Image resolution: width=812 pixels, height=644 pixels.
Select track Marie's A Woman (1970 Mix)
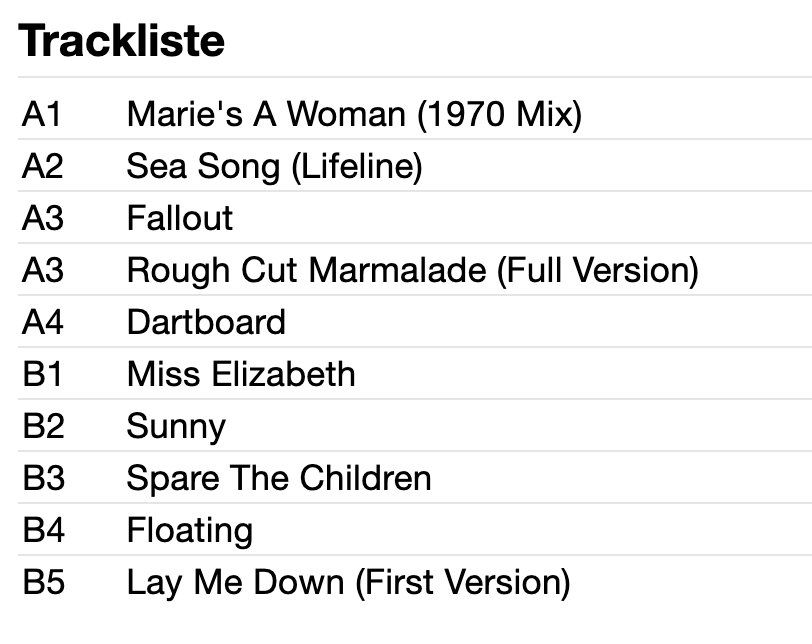tap(355, 114)
